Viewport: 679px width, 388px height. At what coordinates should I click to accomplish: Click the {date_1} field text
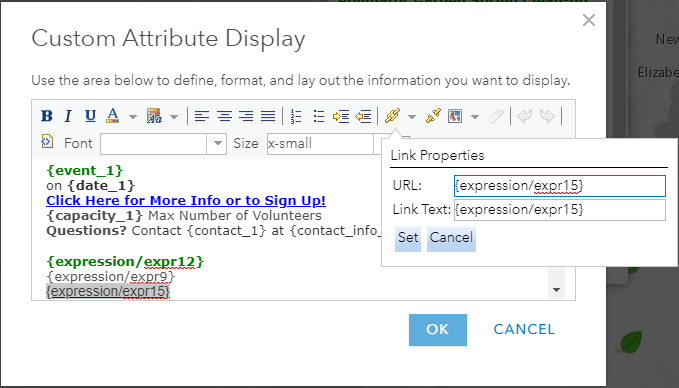[101, 186]
